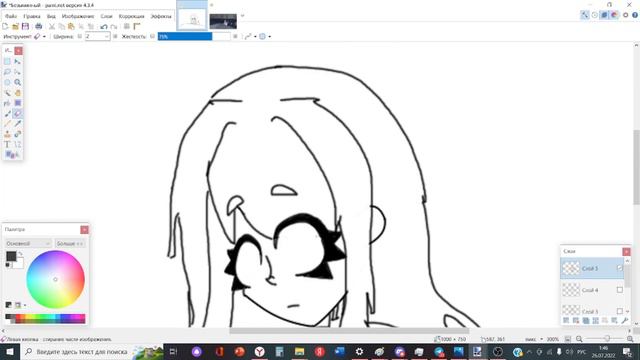Add a new layer in Layers panel
The height and width of the screenshot is (360, 640).
click(566, 320)
